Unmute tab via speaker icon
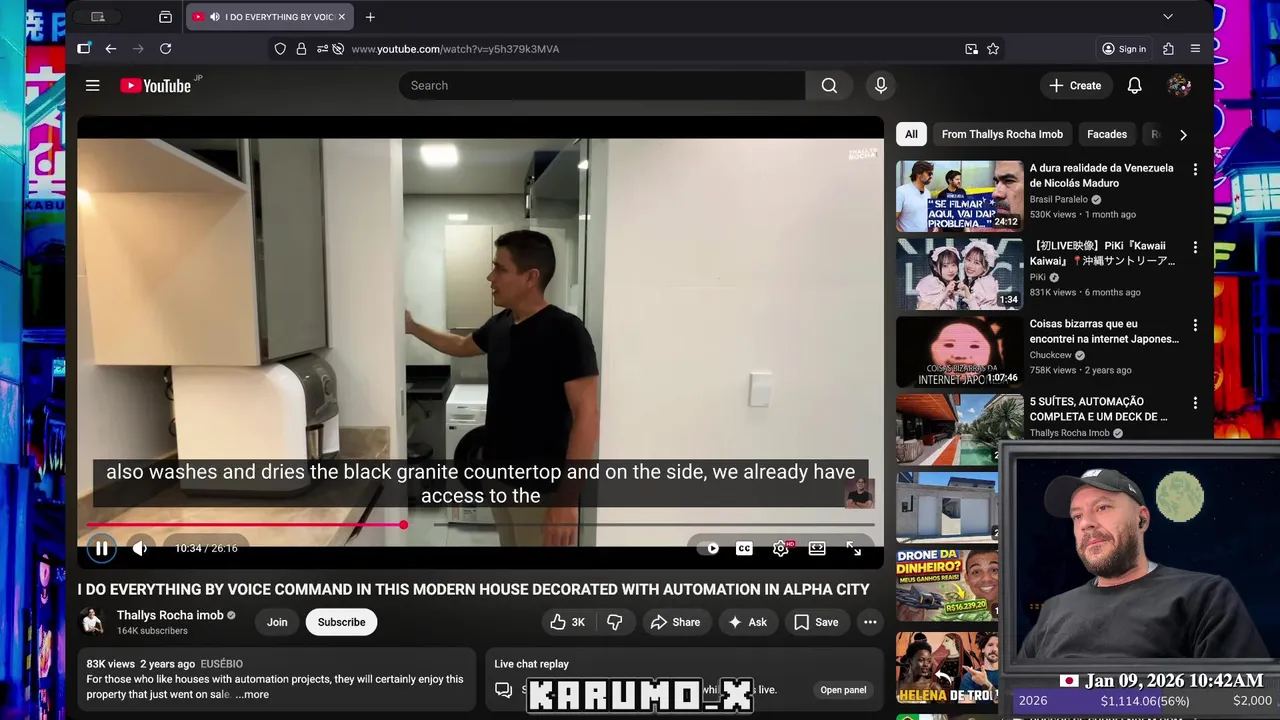1280x720 pixels. (x=214, y=17)
